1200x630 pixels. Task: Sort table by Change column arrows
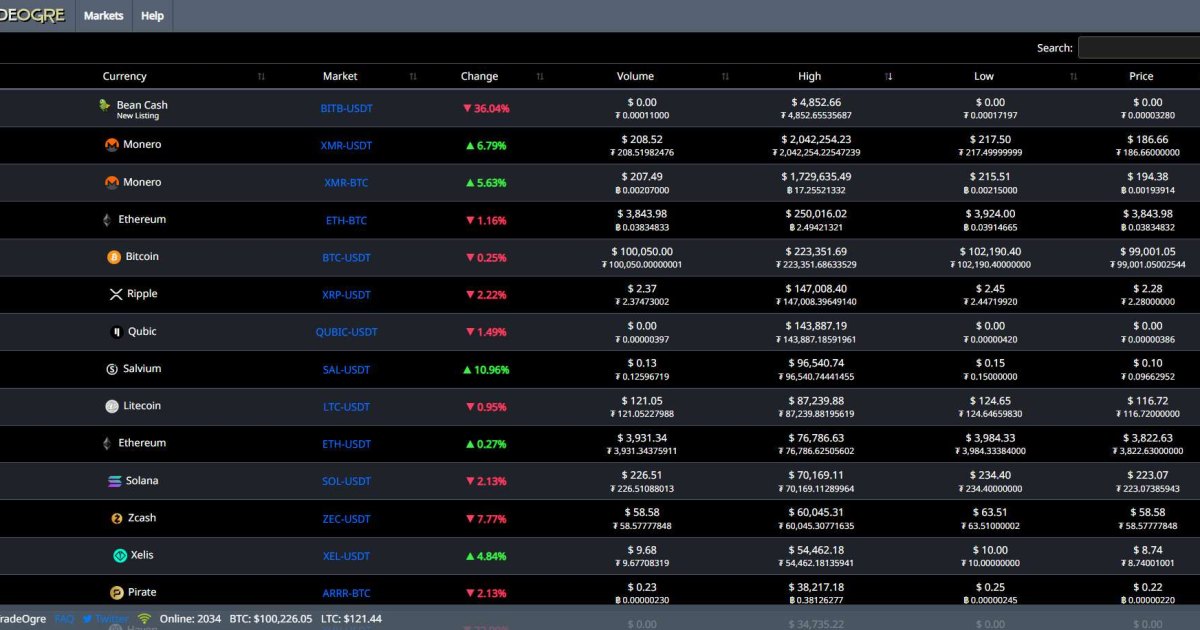point(540,77)
